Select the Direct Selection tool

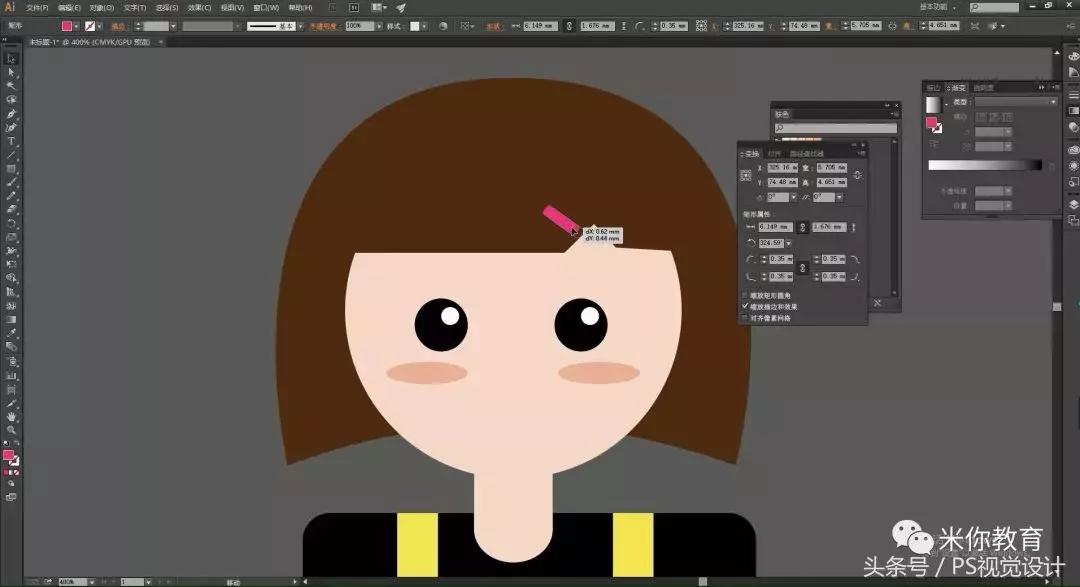11,72
